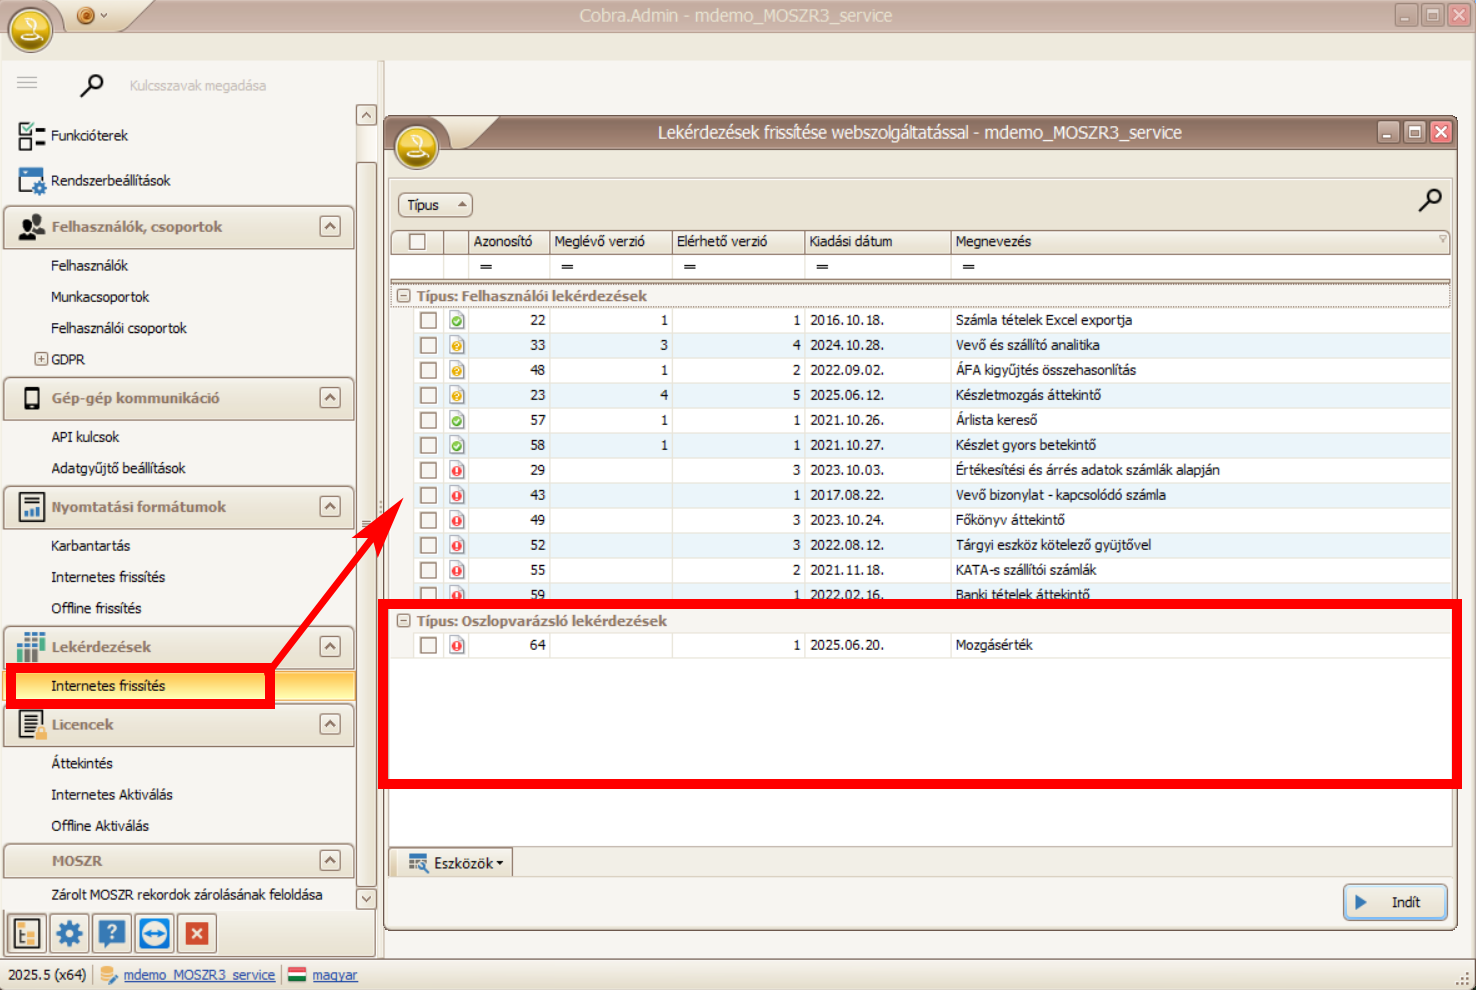The image size is (1476, 990).
Task: Select Internetes Aktiválás under Licencek
Action: (112, 795)
